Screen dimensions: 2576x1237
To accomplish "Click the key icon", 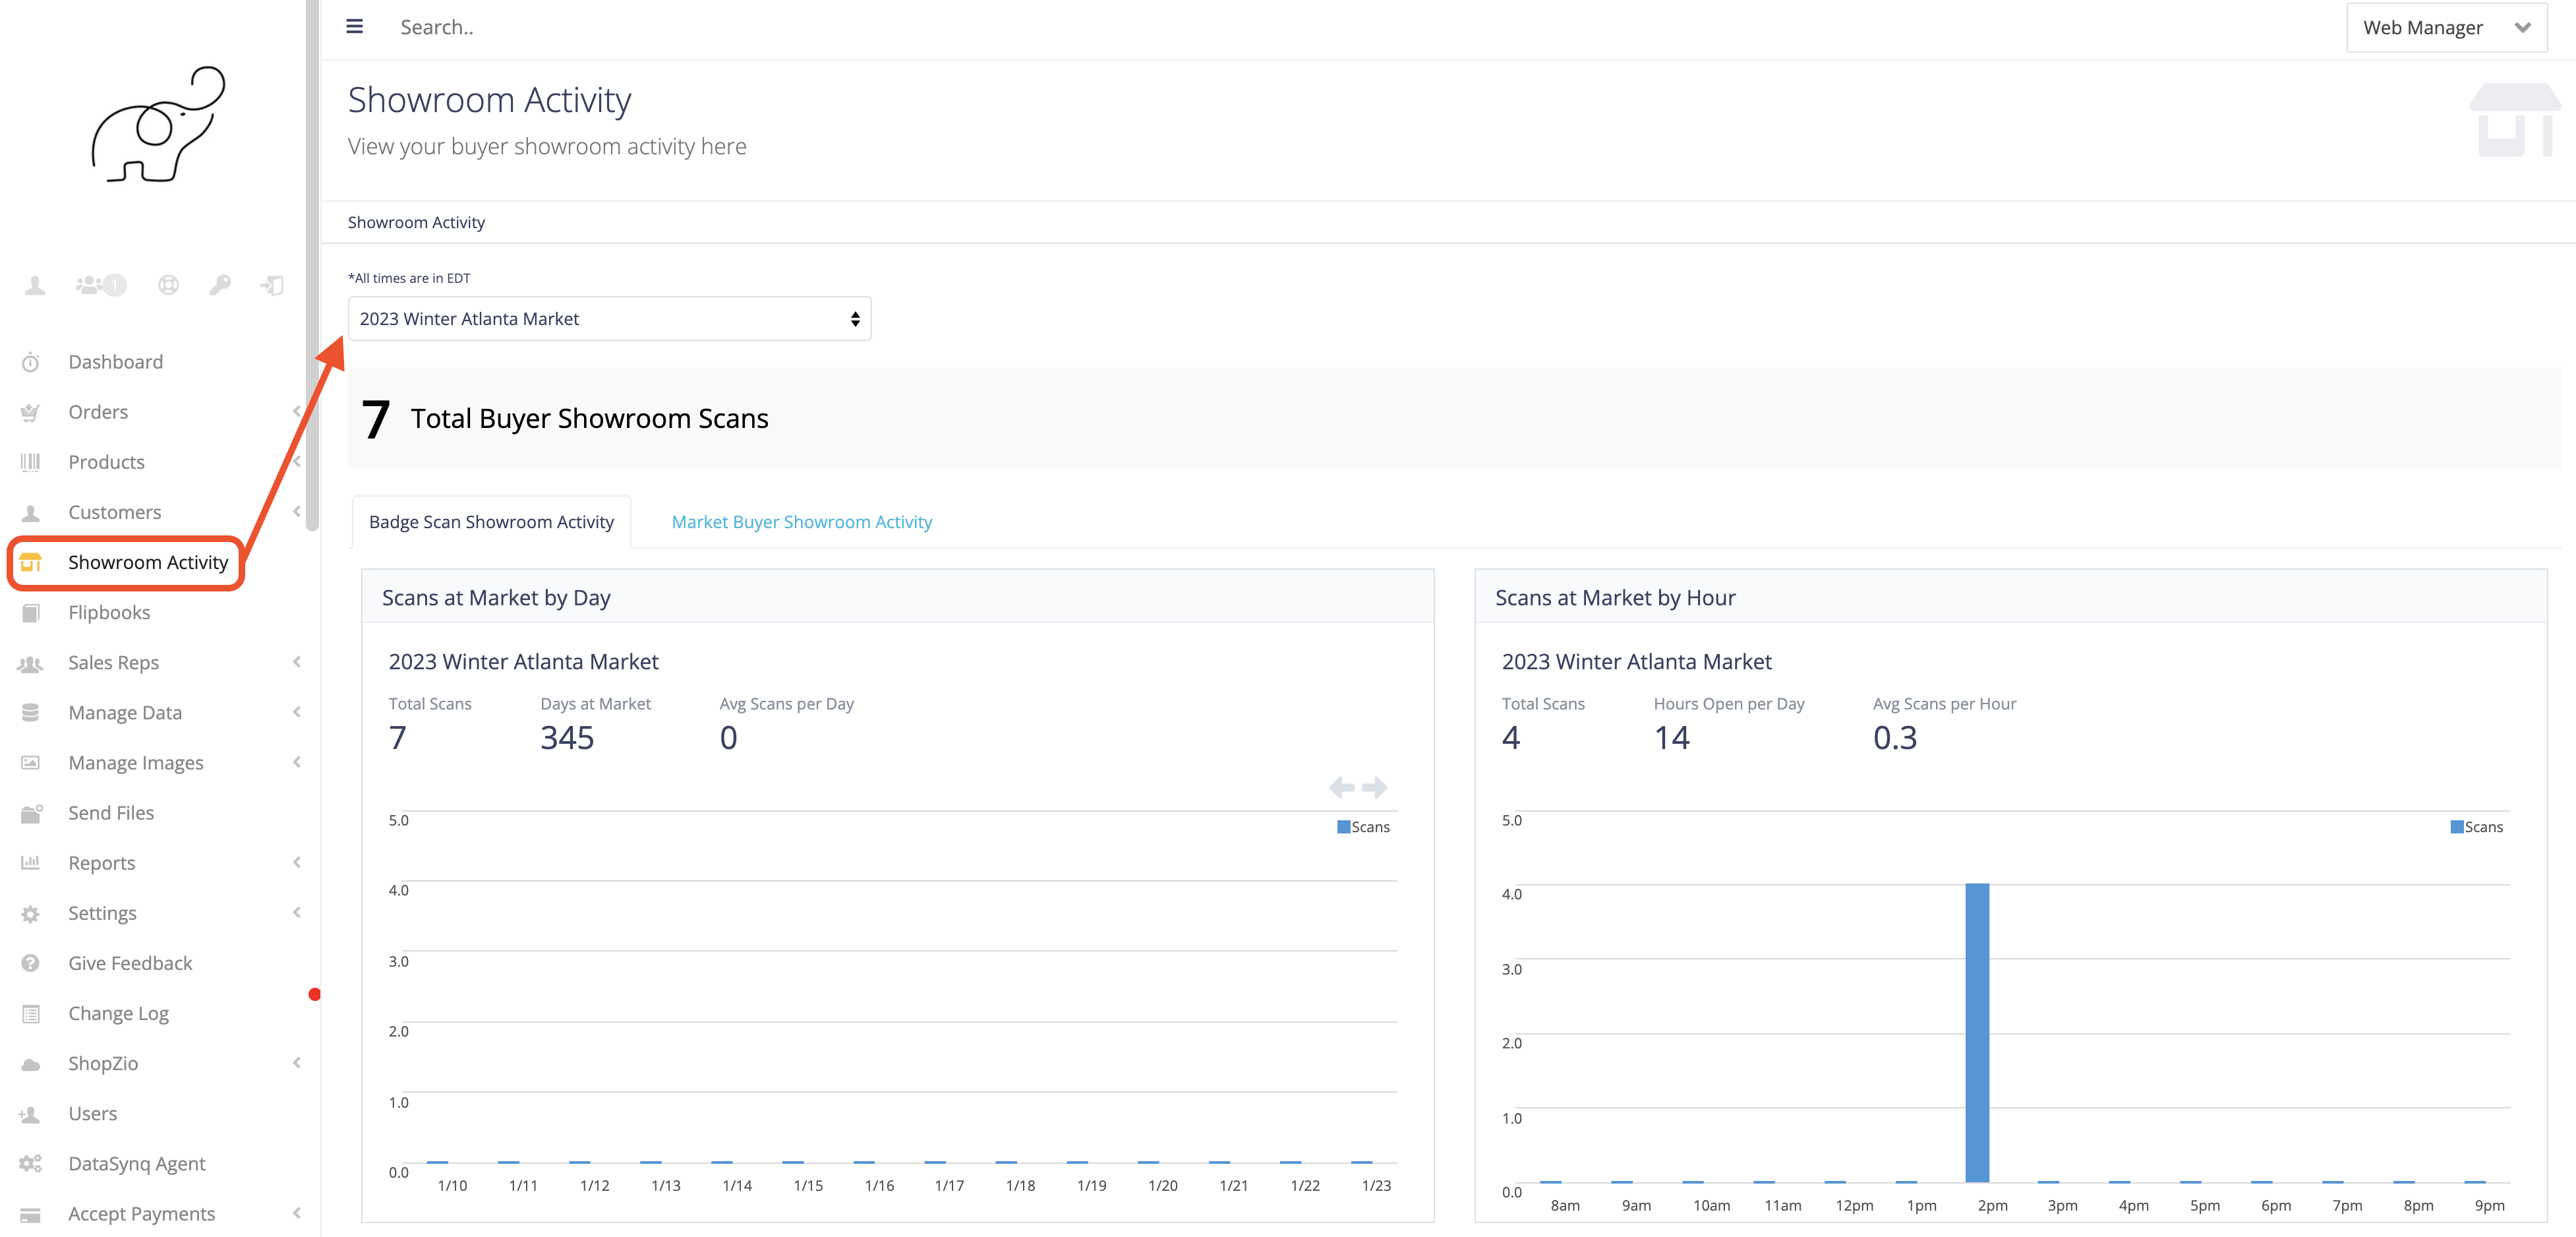I will pos(220,286).
